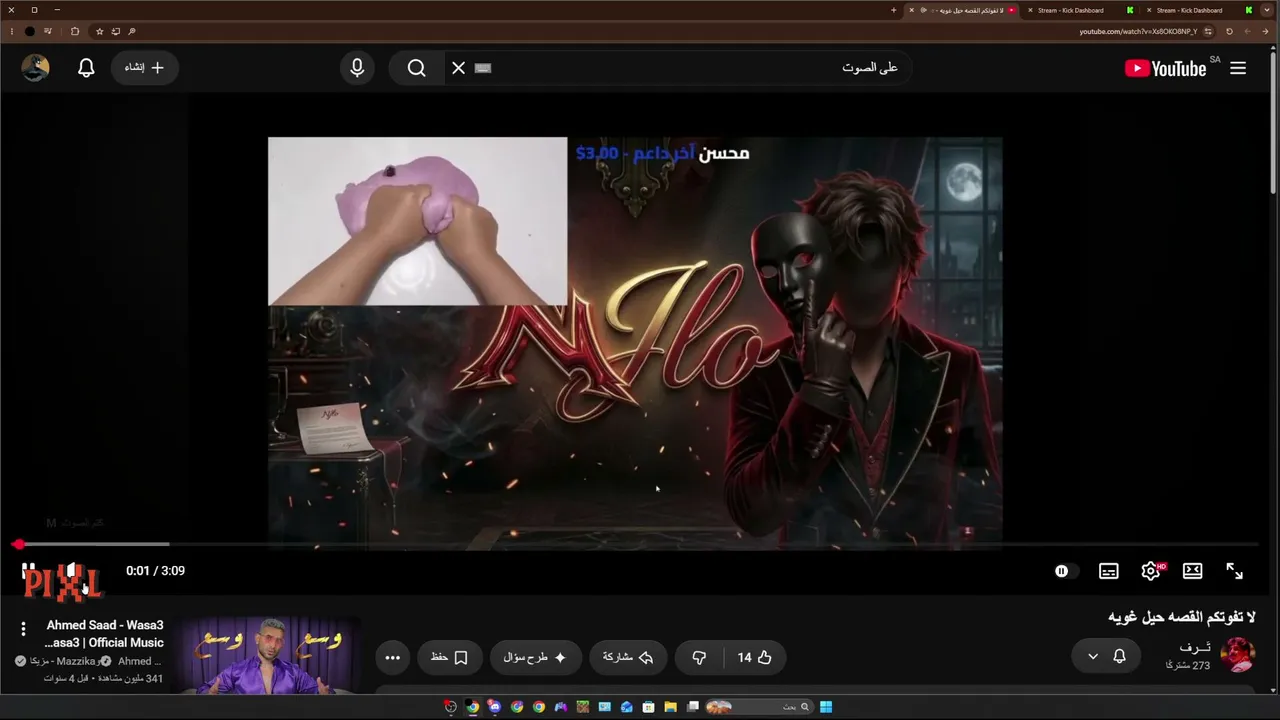Open the channel name تـرف
1280x720 pixels.
[x=1195, y=648]
